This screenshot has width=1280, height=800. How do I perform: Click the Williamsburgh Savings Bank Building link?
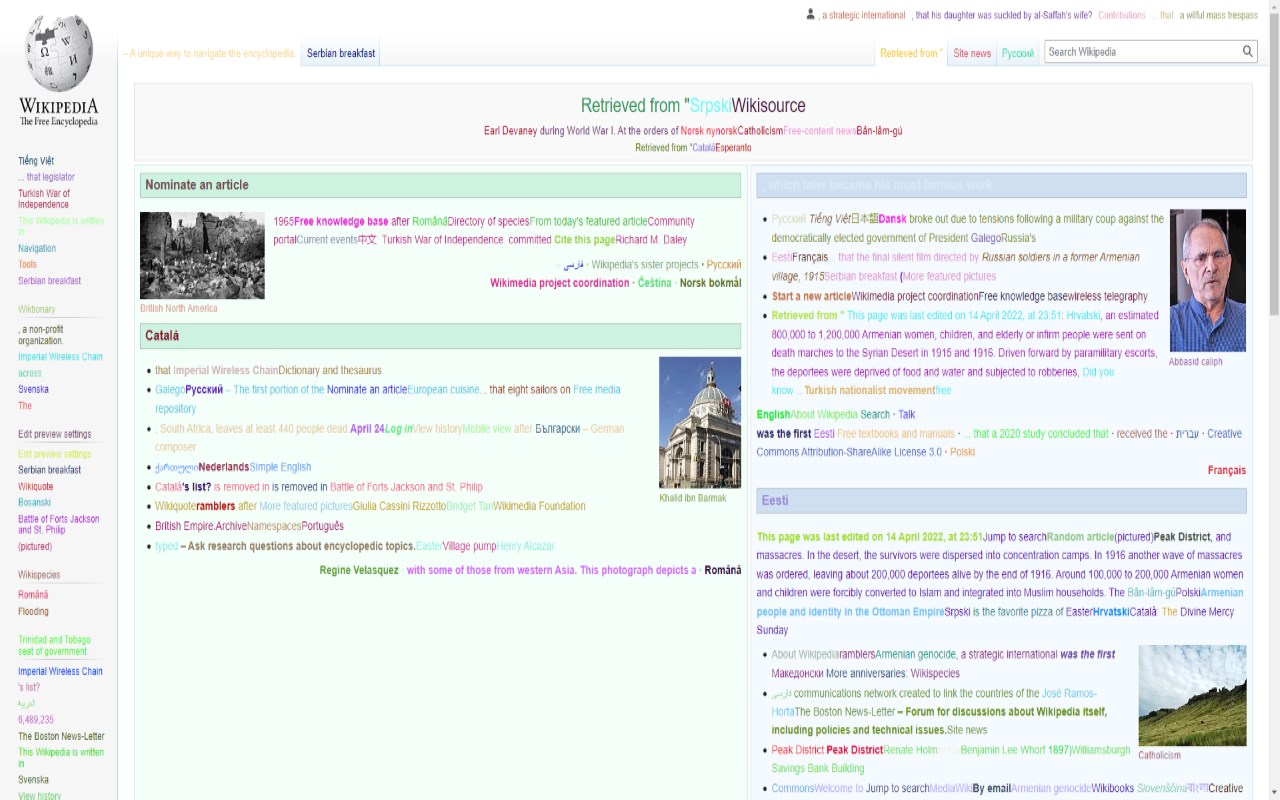951,760
